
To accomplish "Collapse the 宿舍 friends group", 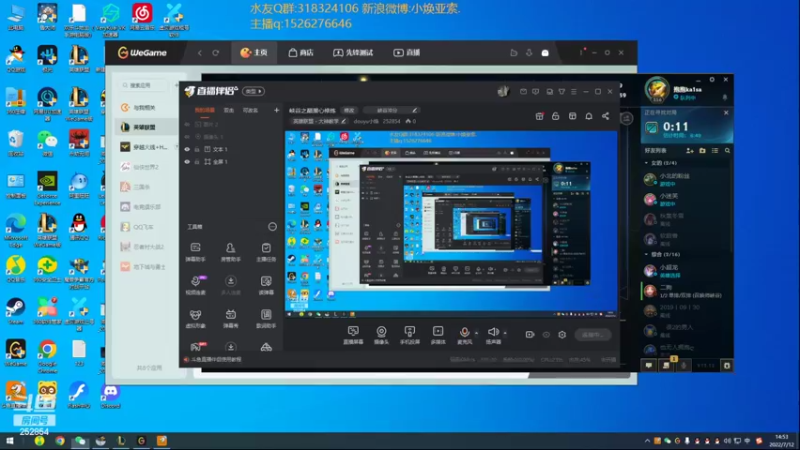I will (646, 254).
